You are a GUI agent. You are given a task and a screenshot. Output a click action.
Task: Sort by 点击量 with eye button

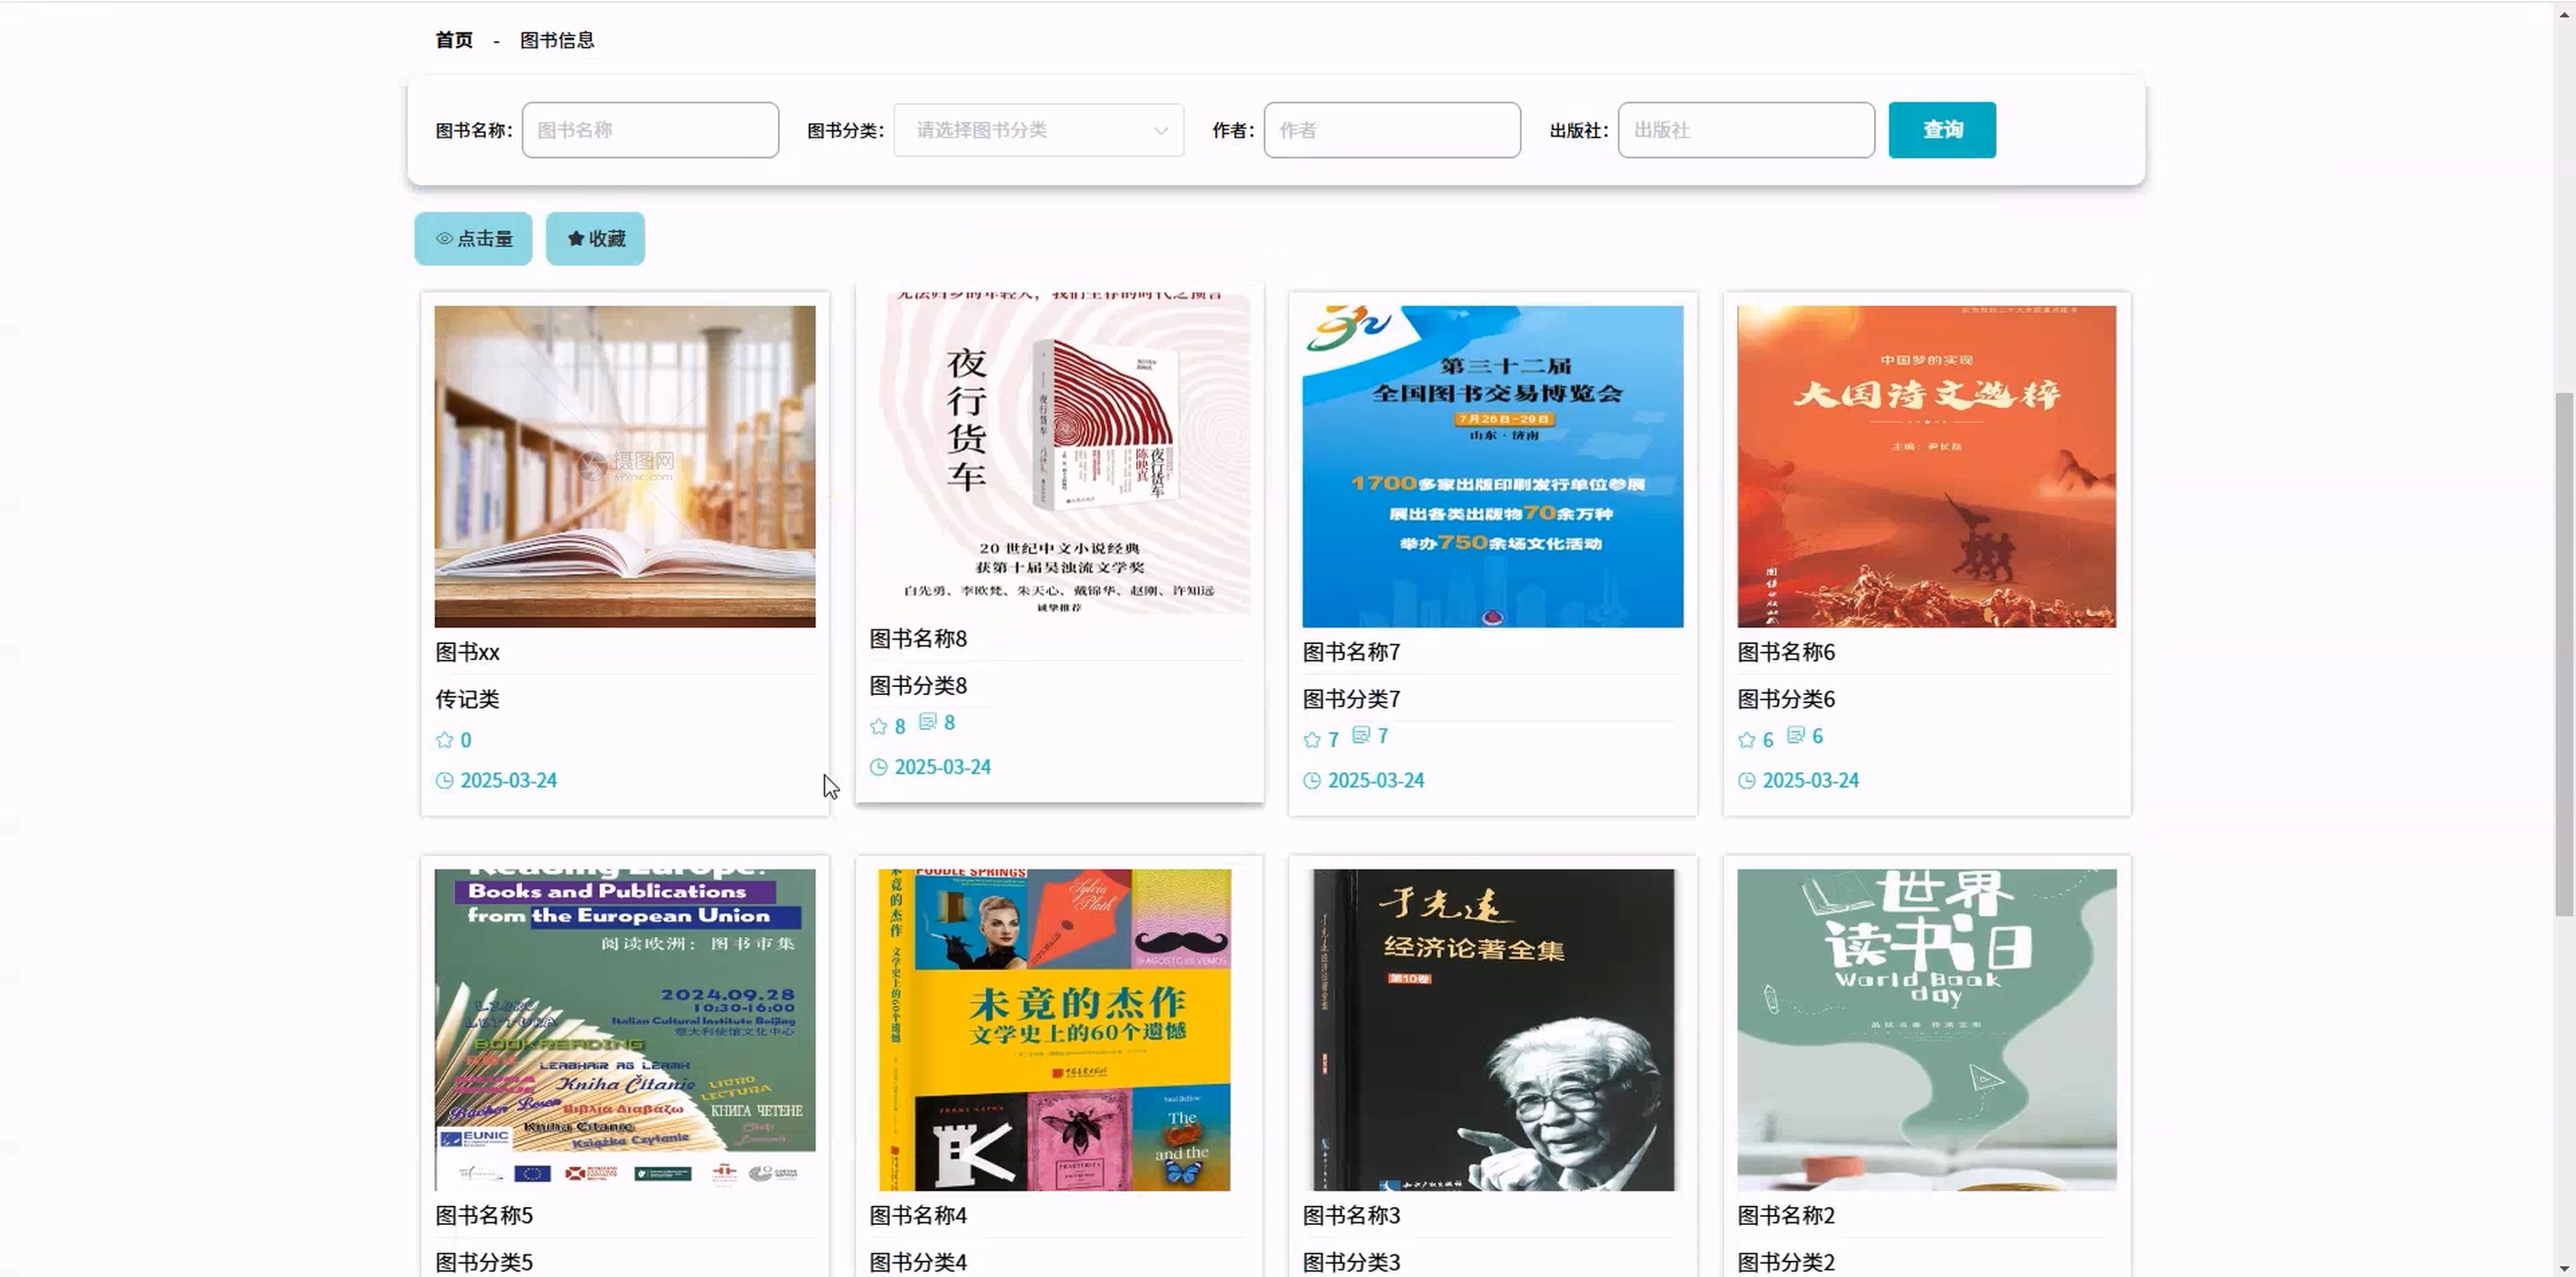click(473, 238)
